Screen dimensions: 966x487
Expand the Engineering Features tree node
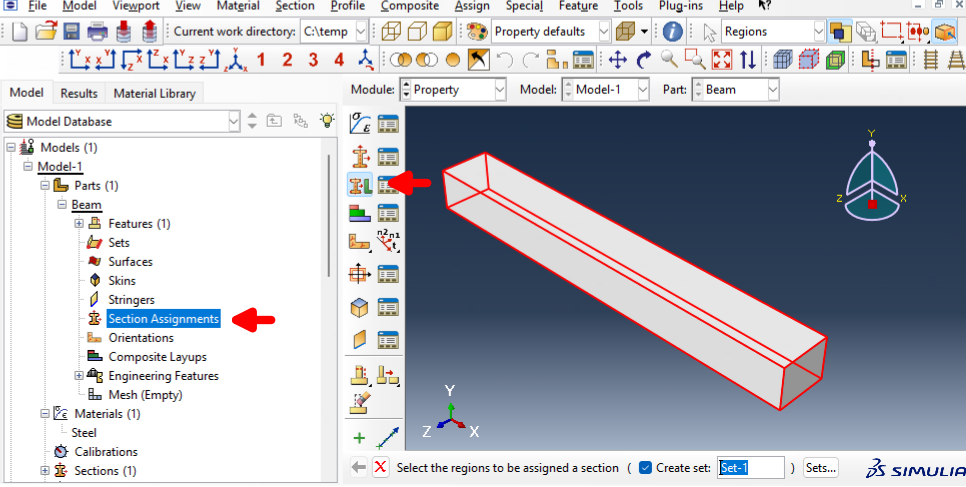(80, 376)
